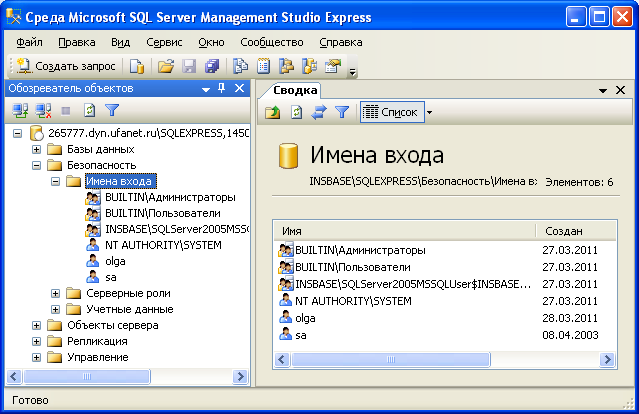Open the Сообщество menu

[x=272, y=42]
